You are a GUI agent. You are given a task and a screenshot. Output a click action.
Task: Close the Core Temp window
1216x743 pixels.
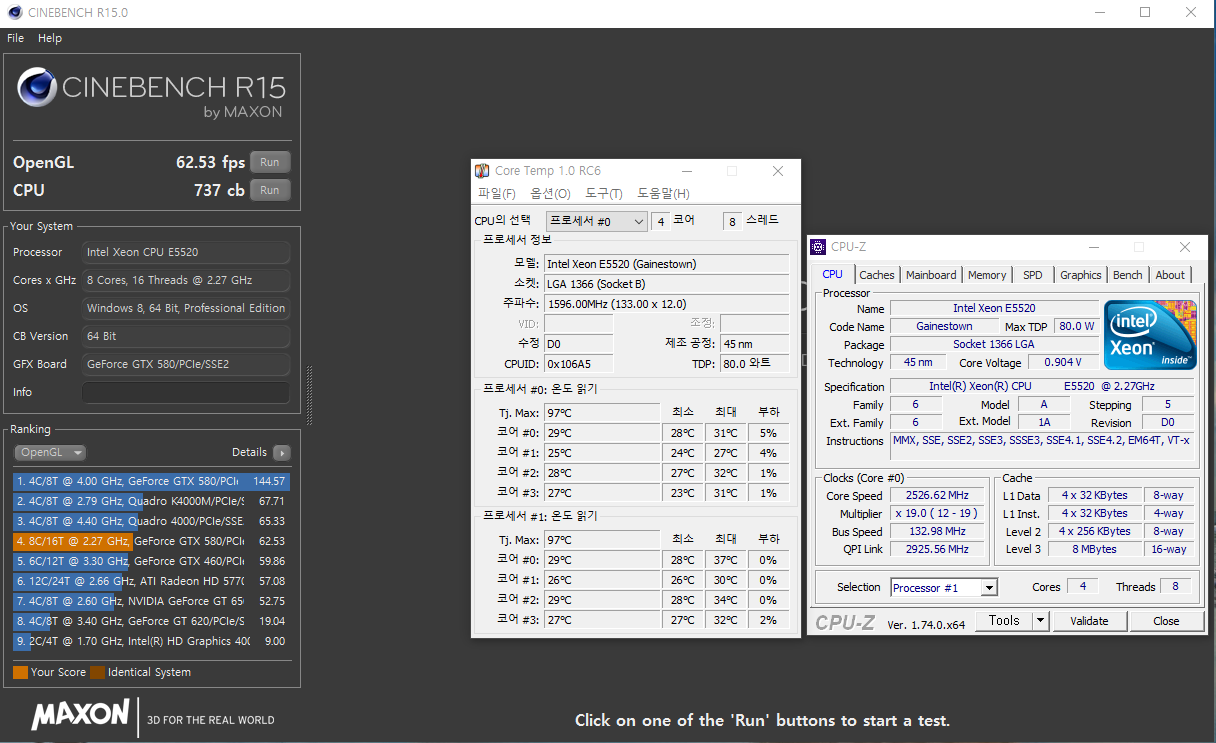[x=778, y=171]
